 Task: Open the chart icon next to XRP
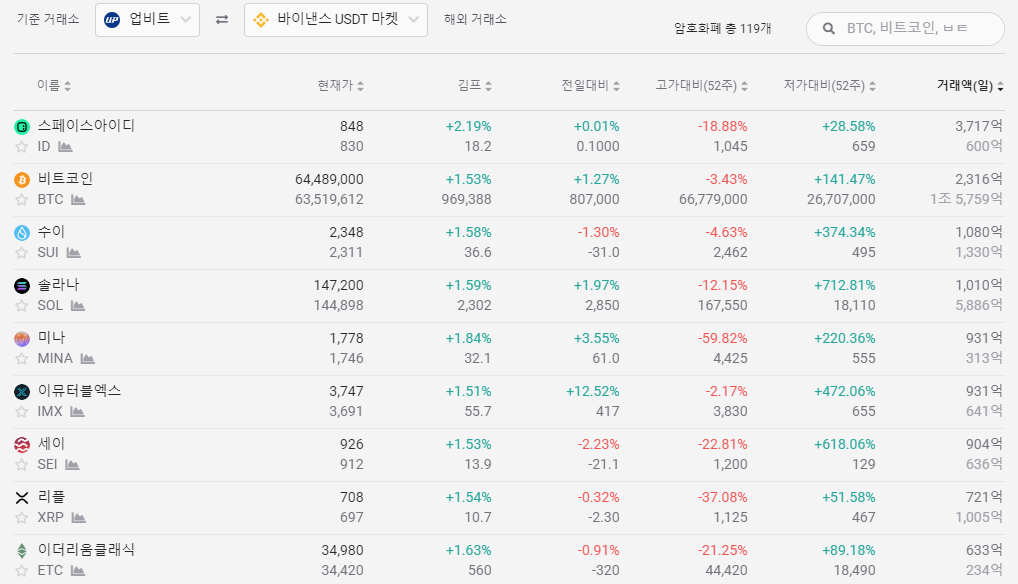(x=79, y=518)
